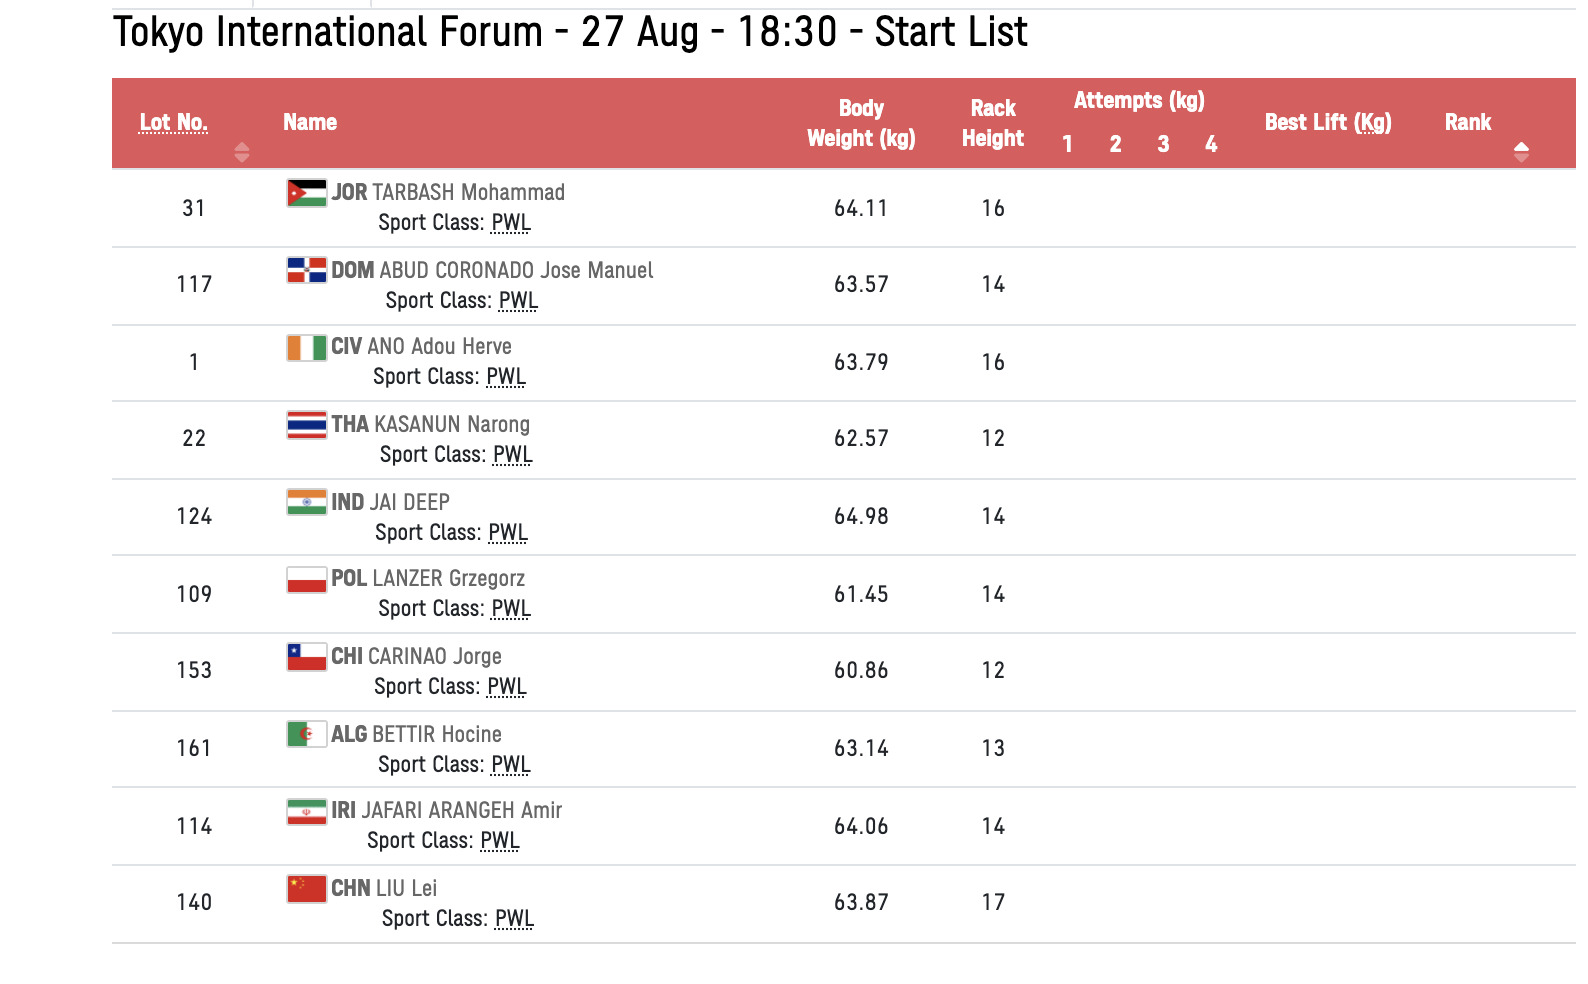Click the Côte d'Ivoire flag icon

(306, 347)
